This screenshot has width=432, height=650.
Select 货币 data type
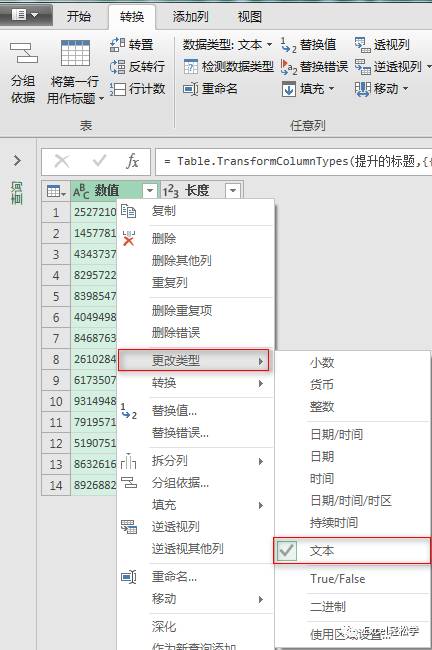click(322, 384)
